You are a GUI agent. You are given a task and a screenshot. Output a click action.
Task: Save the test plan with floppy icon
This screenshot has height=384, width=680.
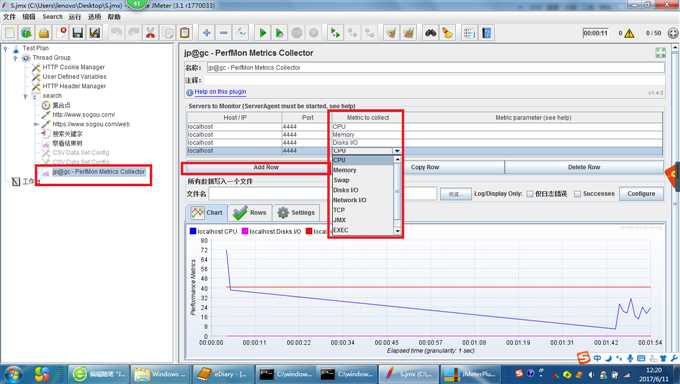78,33
